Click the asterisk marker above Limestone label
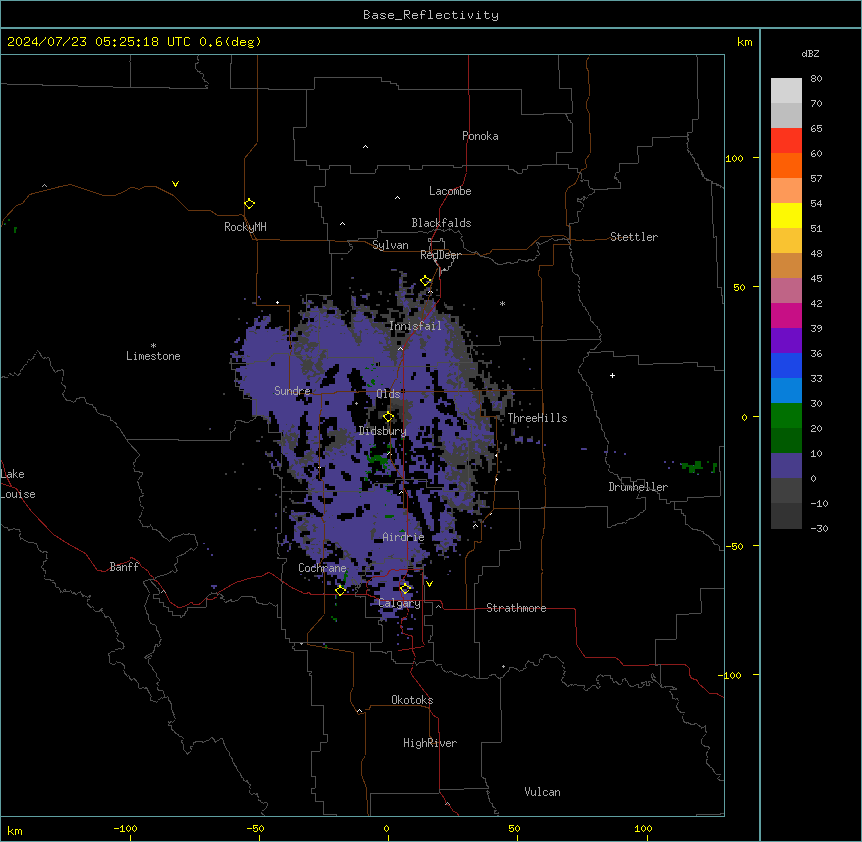The height and width of the screenshot is (842, 862). (153, 346)
